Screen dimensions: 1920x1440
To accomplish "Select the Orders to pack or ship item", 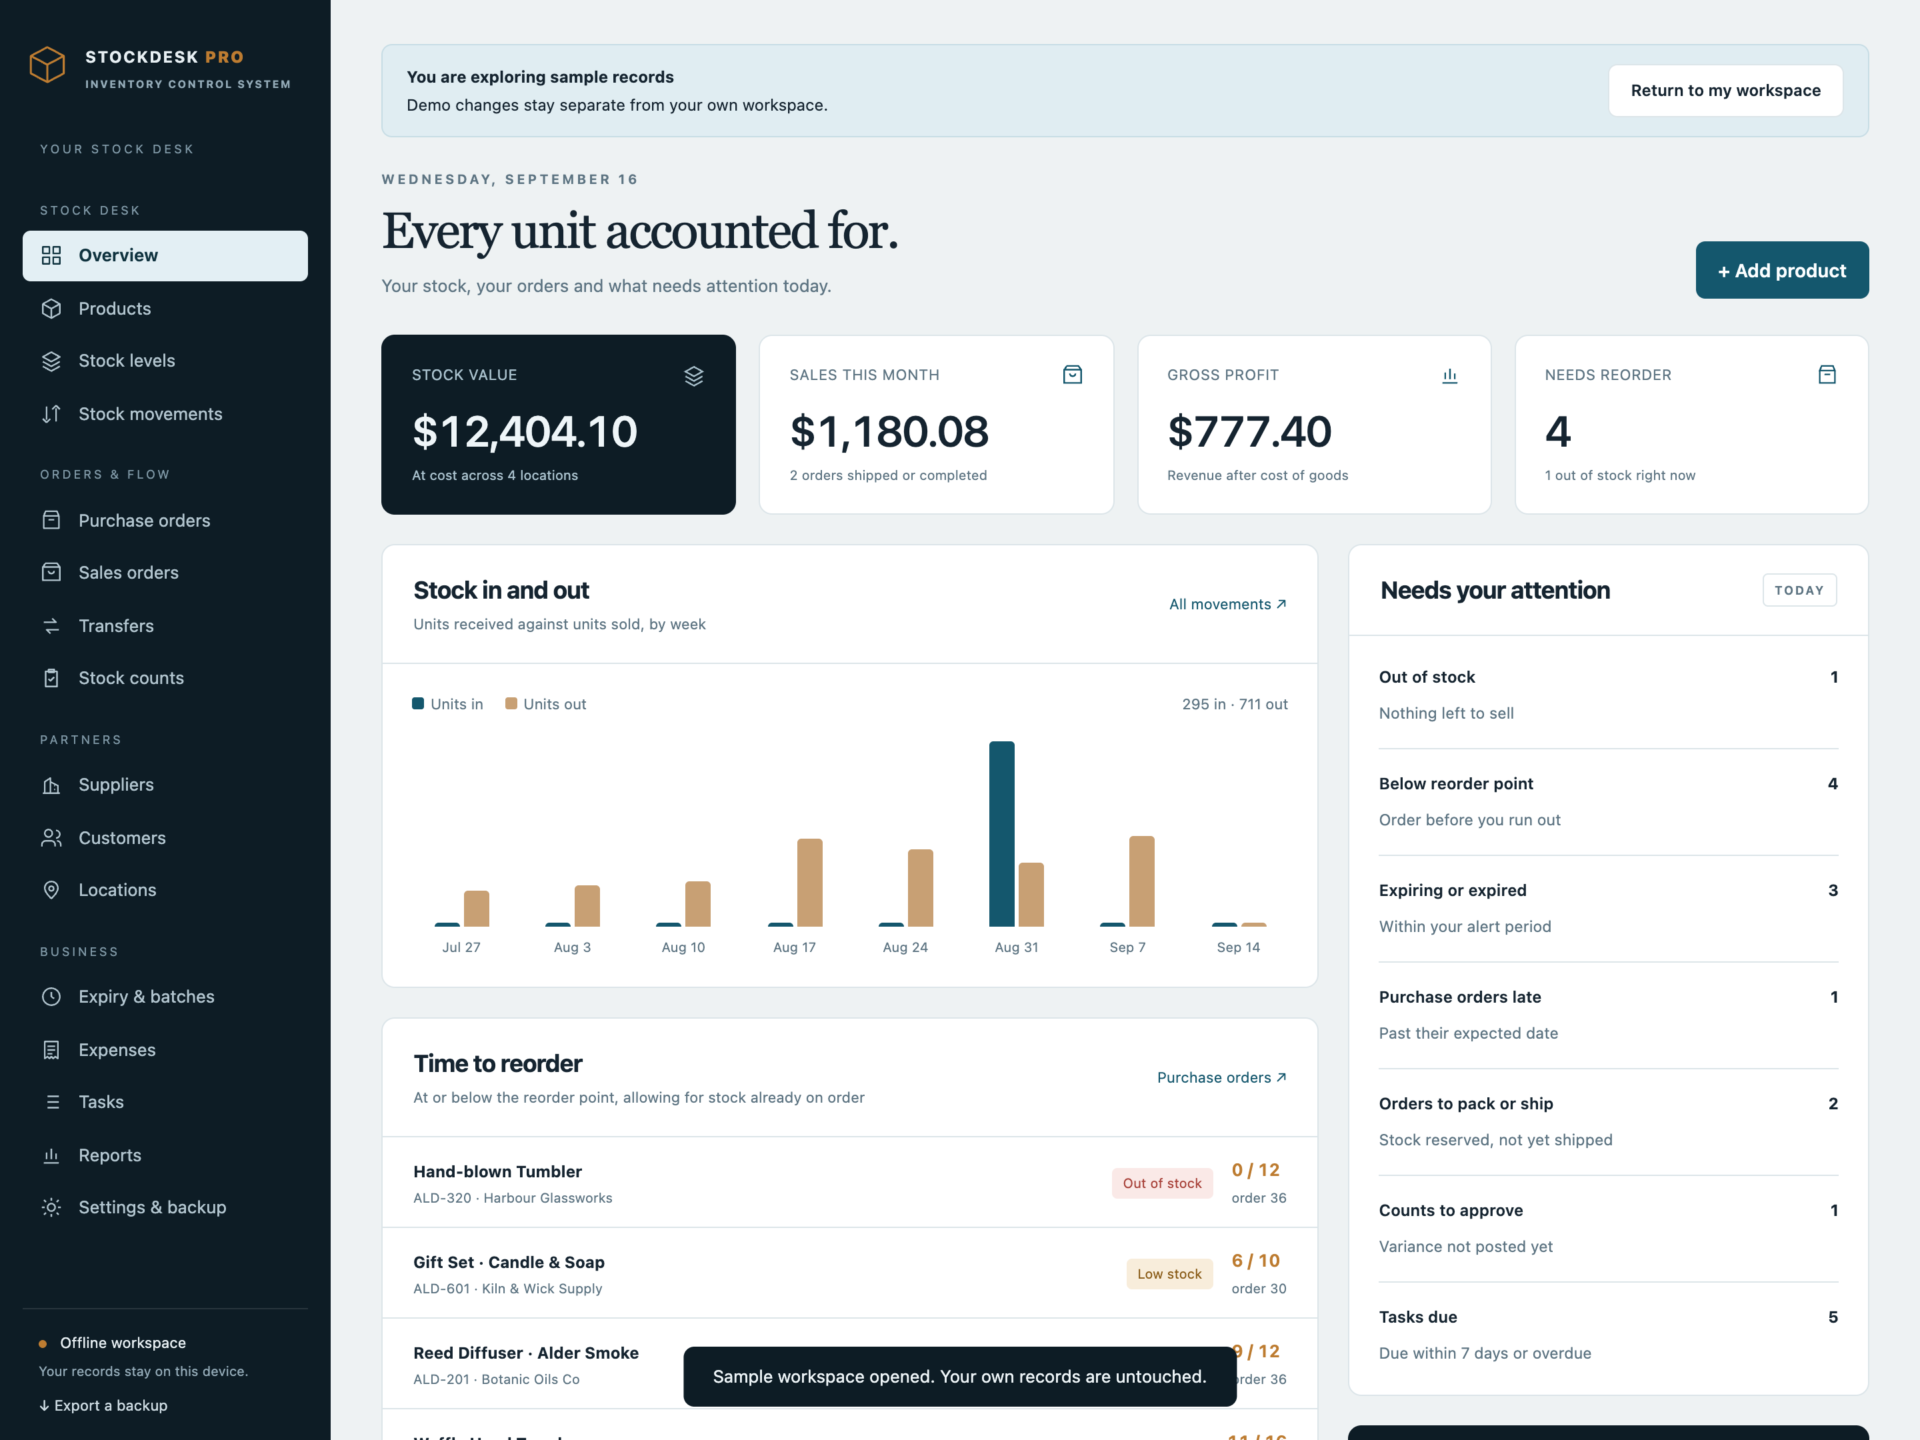I will pos(1608,1121).
